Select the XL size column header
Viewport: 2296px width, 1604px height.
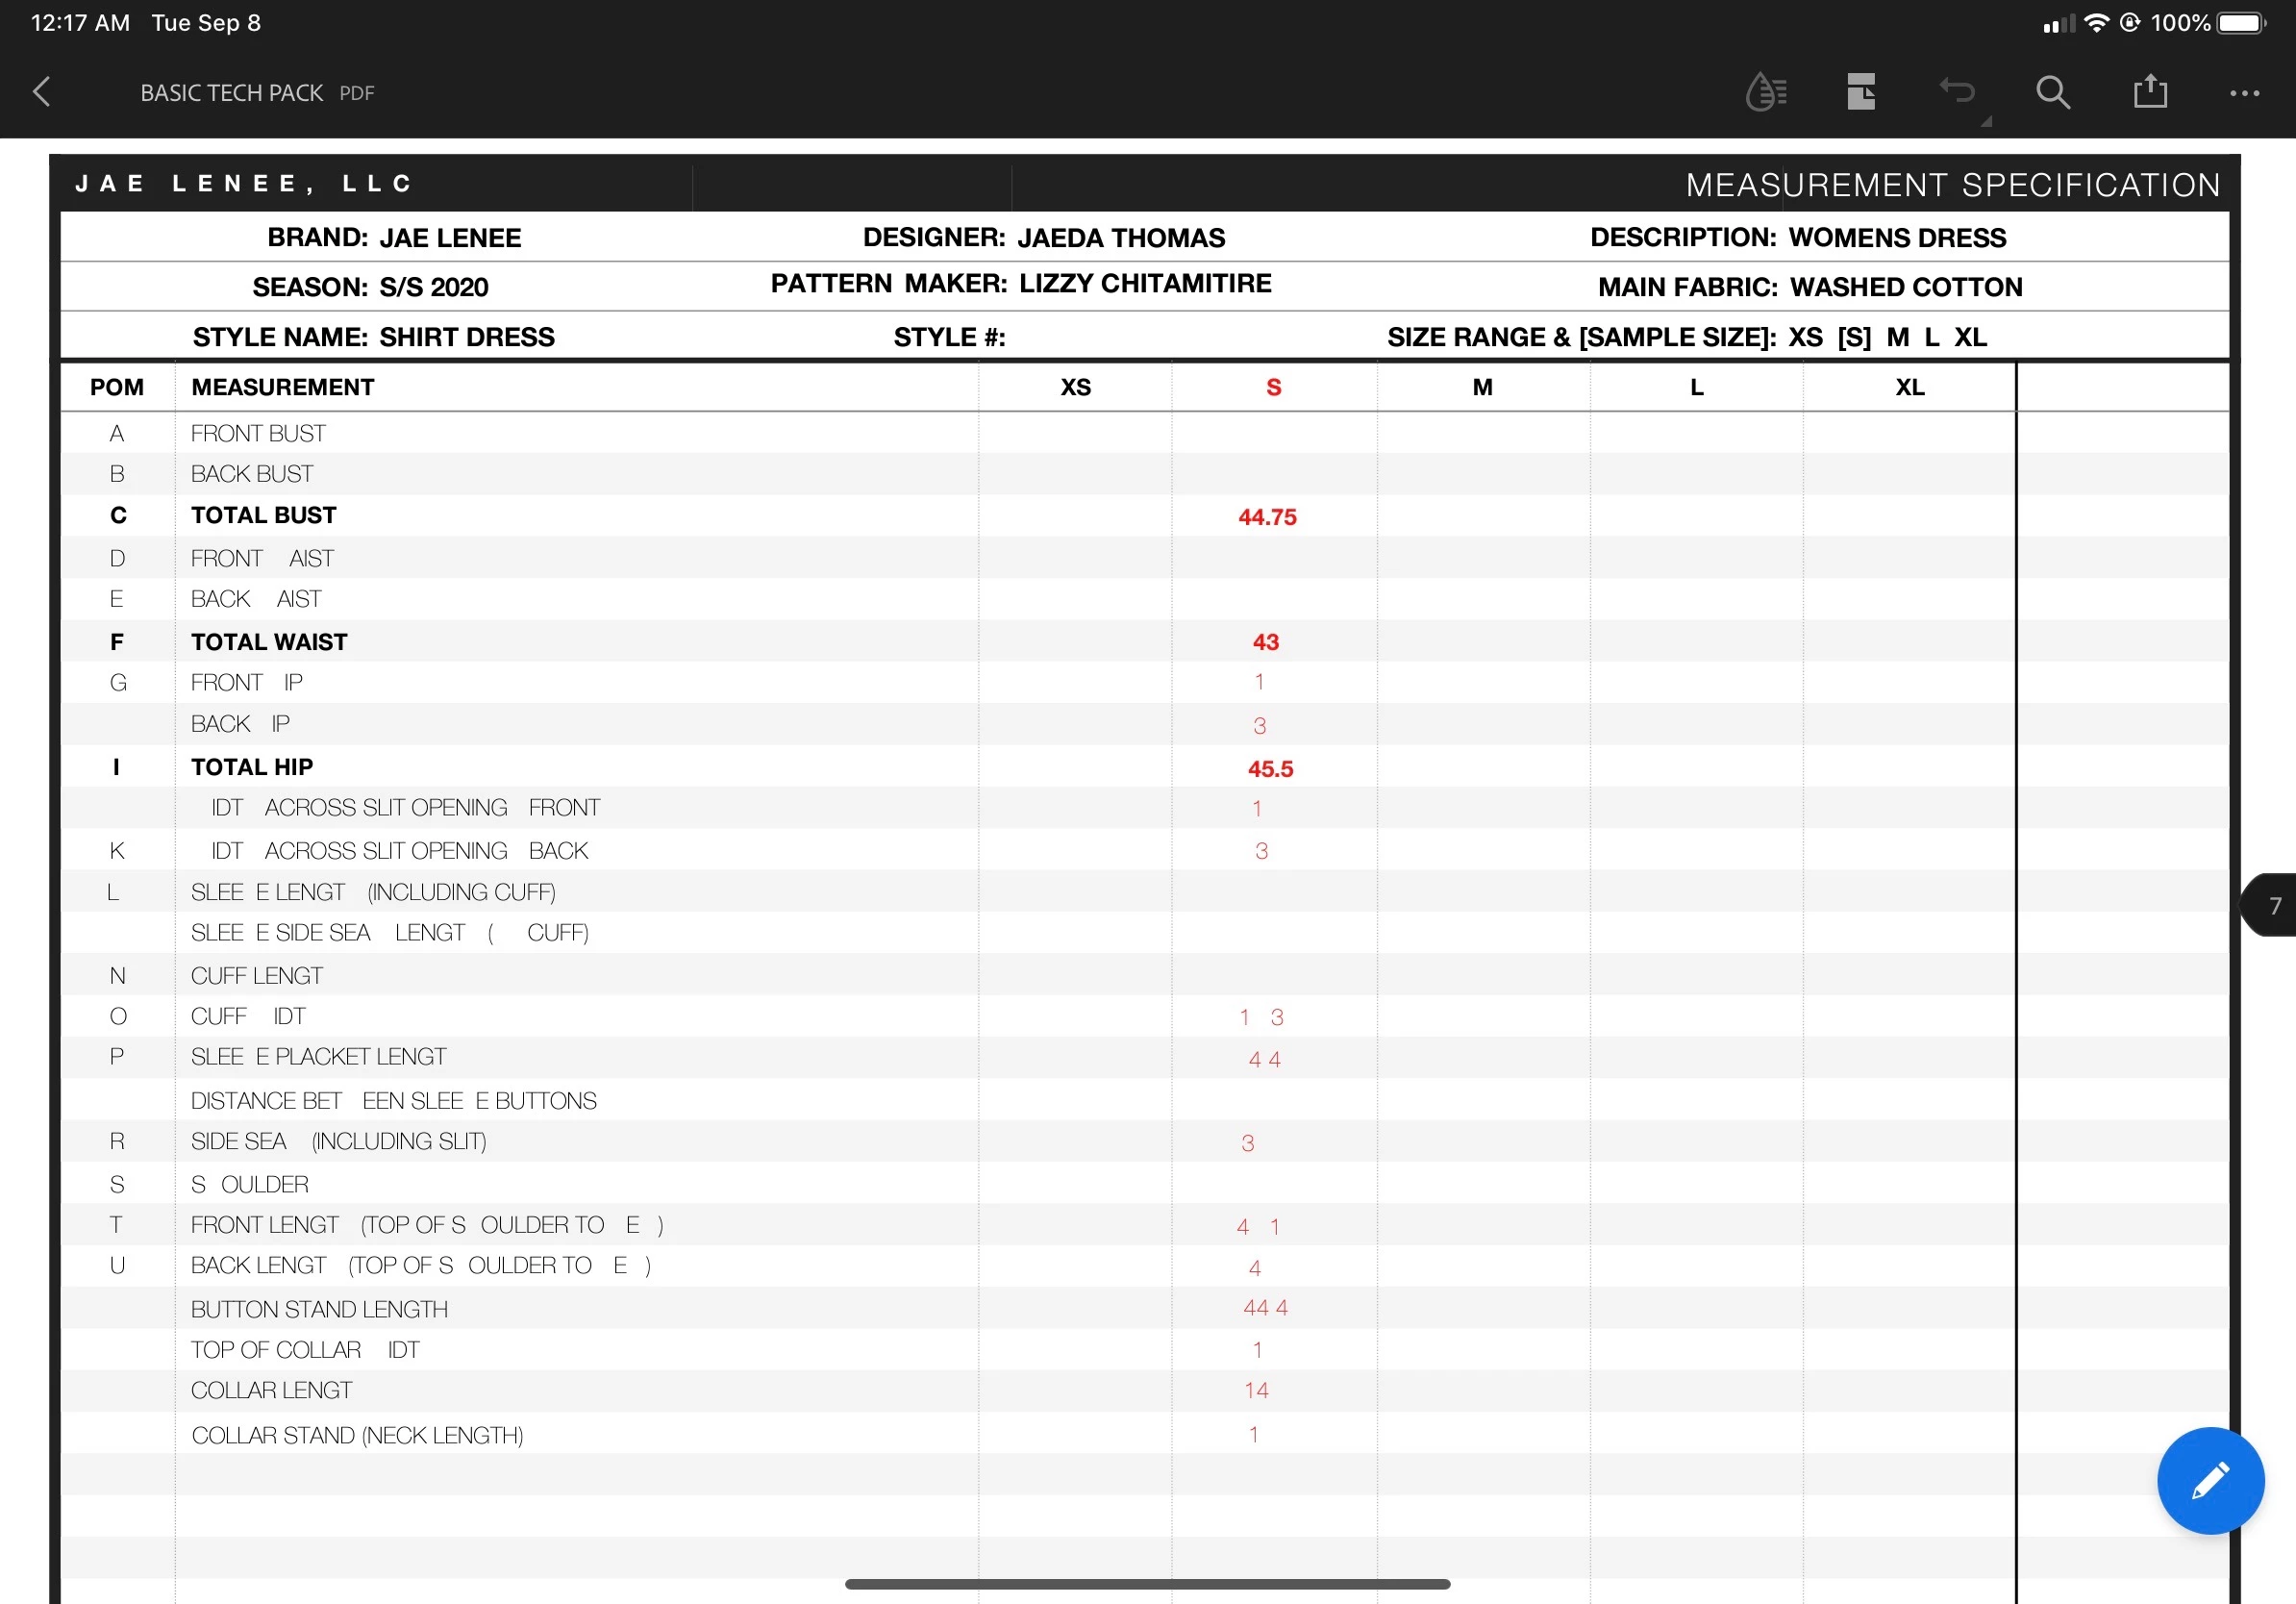pyautogui.click(x=1909, y=387)
